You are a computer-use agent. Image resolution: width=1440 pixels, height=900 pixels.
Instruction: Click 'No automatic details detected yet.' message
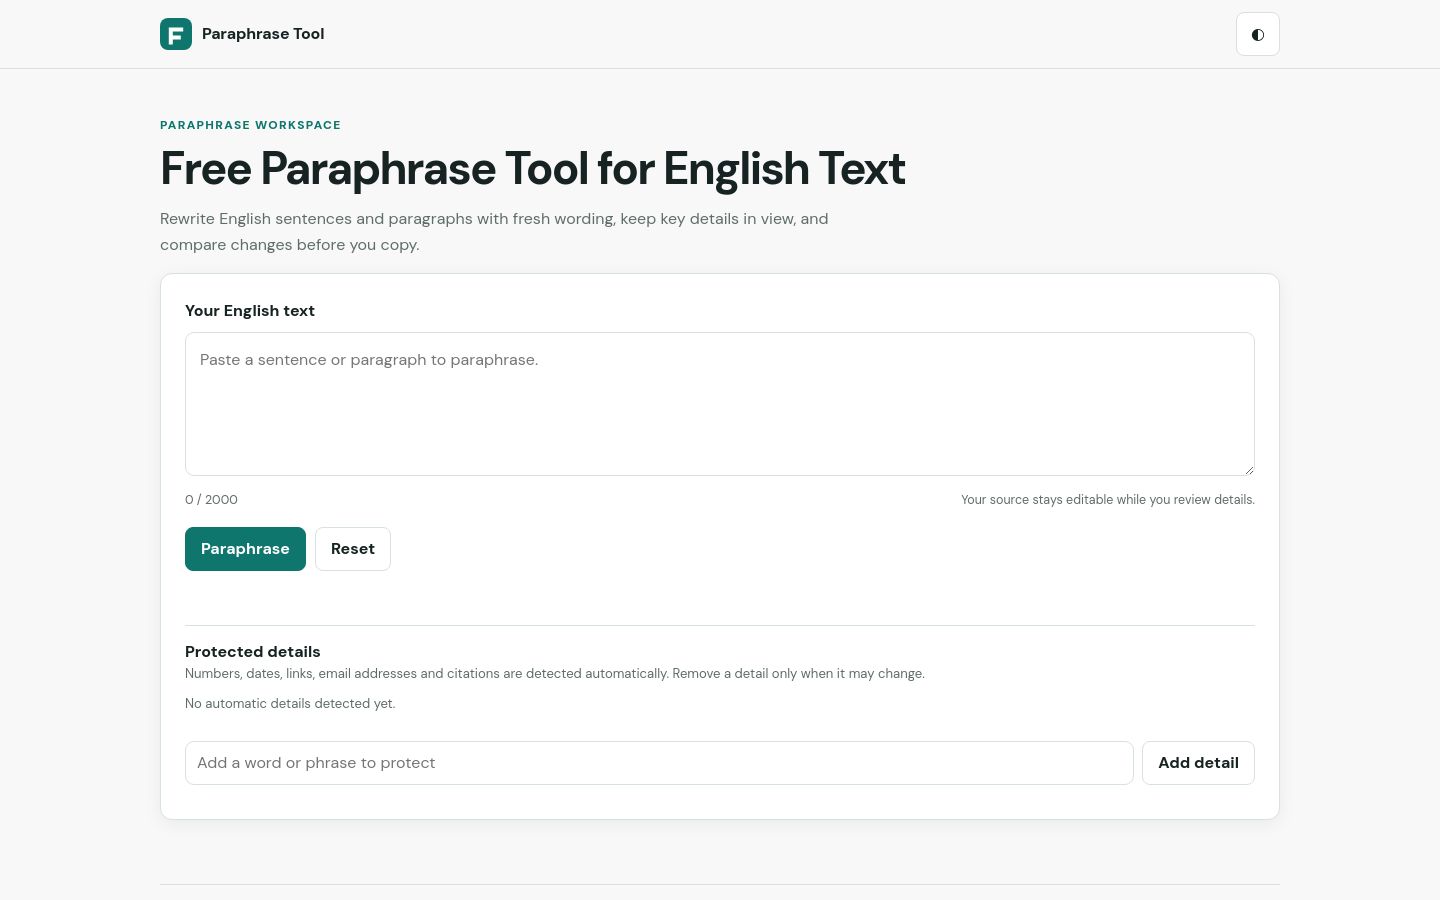290,704
